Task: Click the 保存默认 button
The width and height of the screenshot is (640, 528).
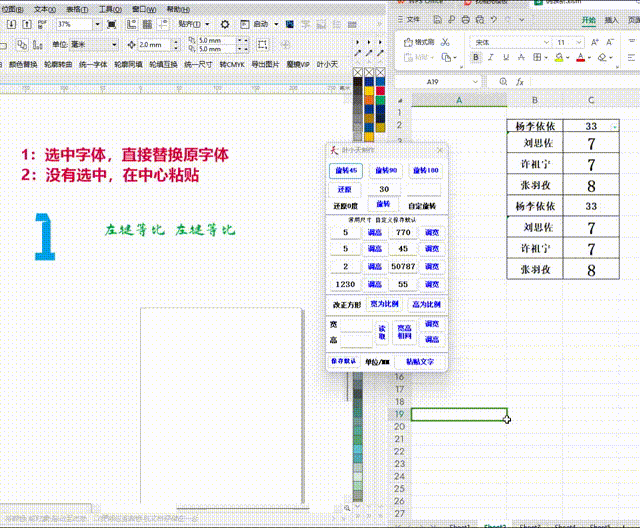Action: (343, 362)
